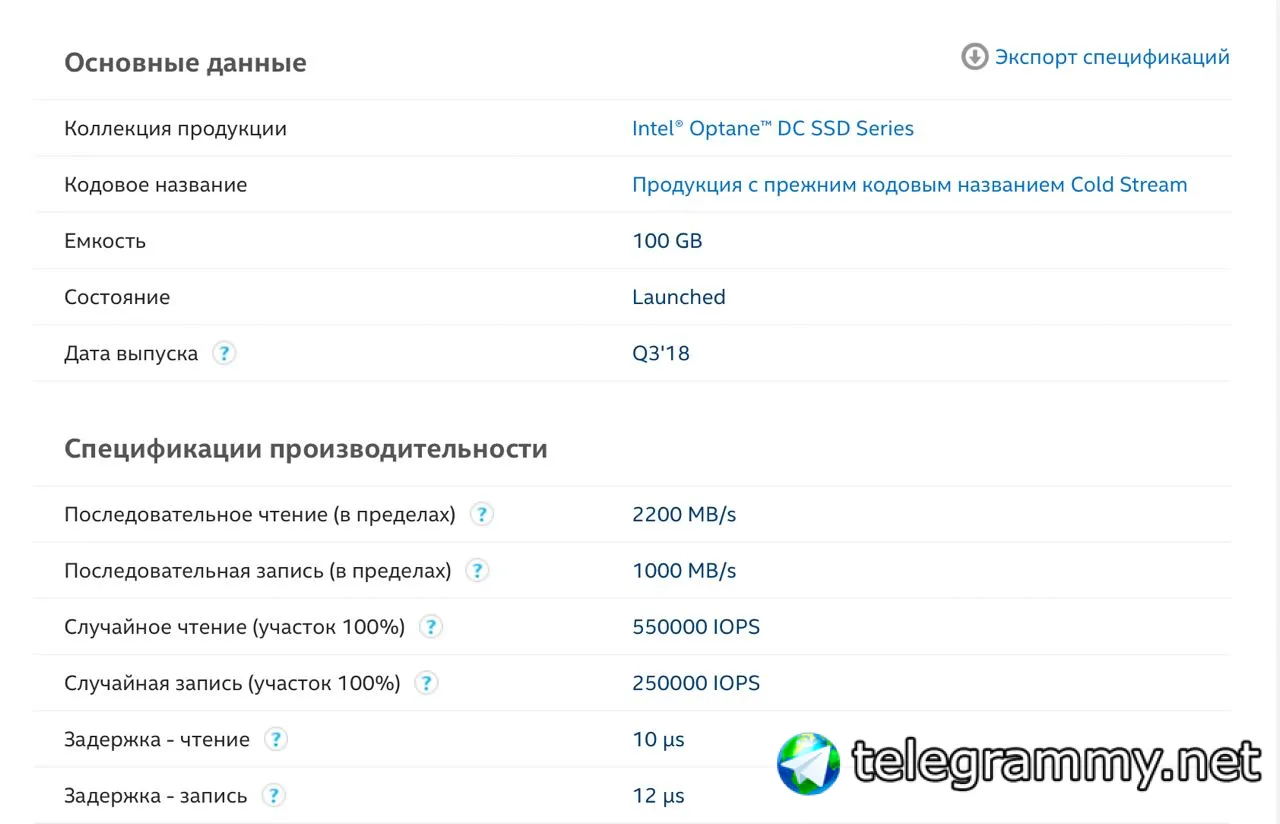Select the Спецификации производительности heading

[x=306, y=449]
